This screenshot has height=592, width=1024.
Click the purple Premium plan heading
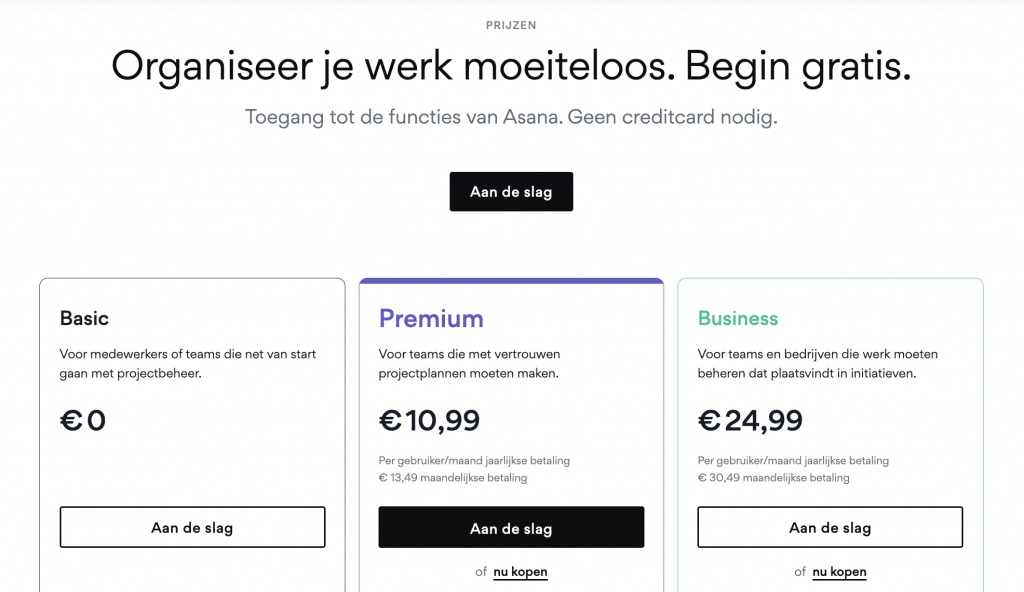(431, 319)
